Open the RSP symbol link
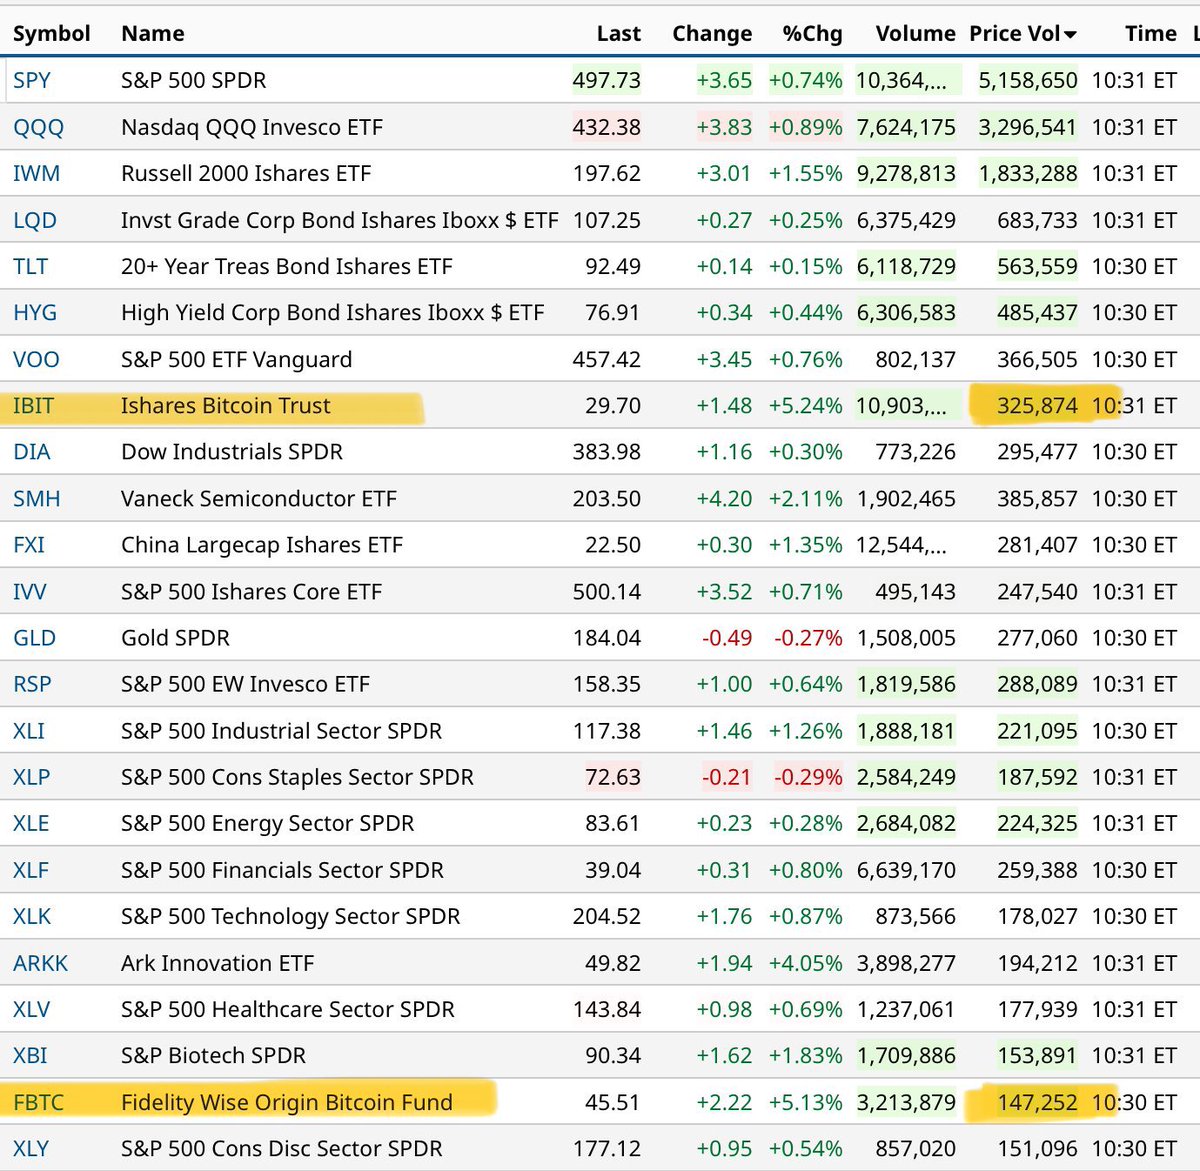This screenshot has width=1200, height=1171. click(32, 684)
